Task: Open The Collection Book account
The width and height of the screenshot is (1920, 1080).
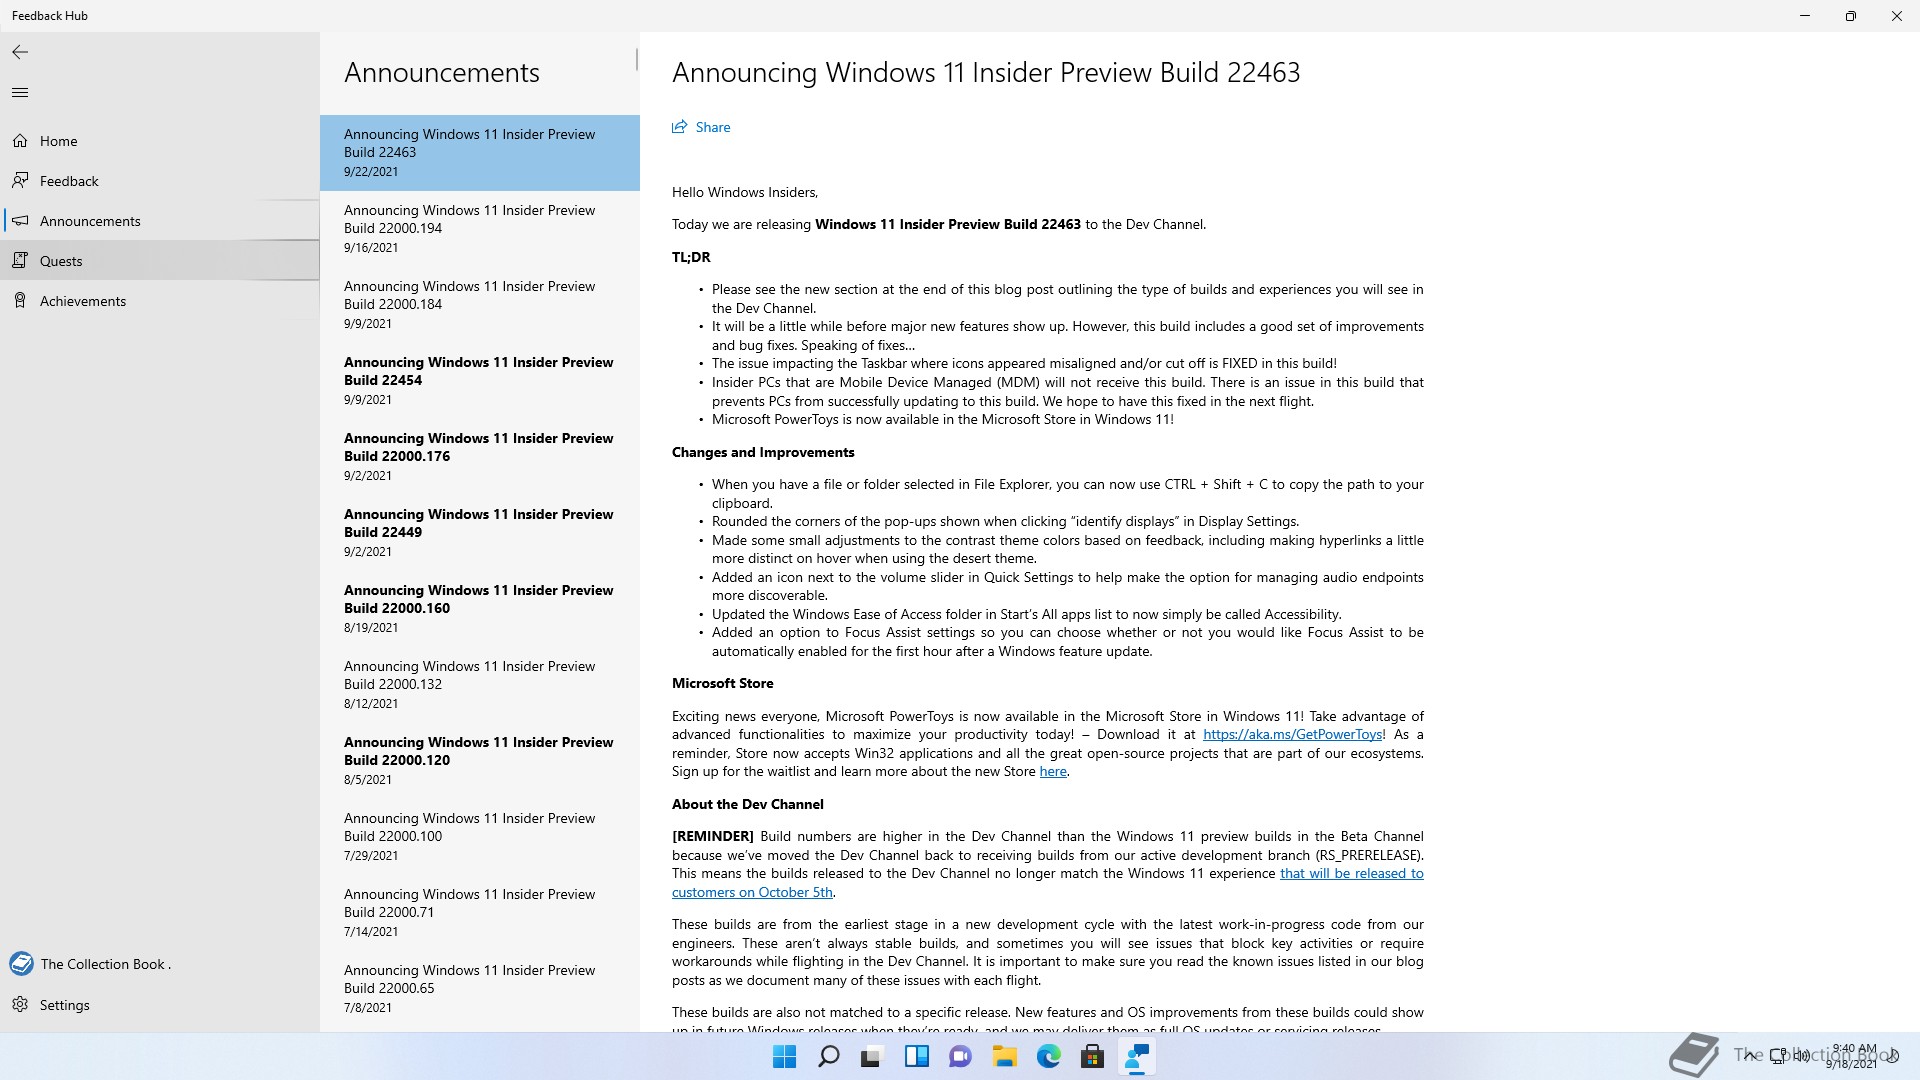Action: [106, 964]
